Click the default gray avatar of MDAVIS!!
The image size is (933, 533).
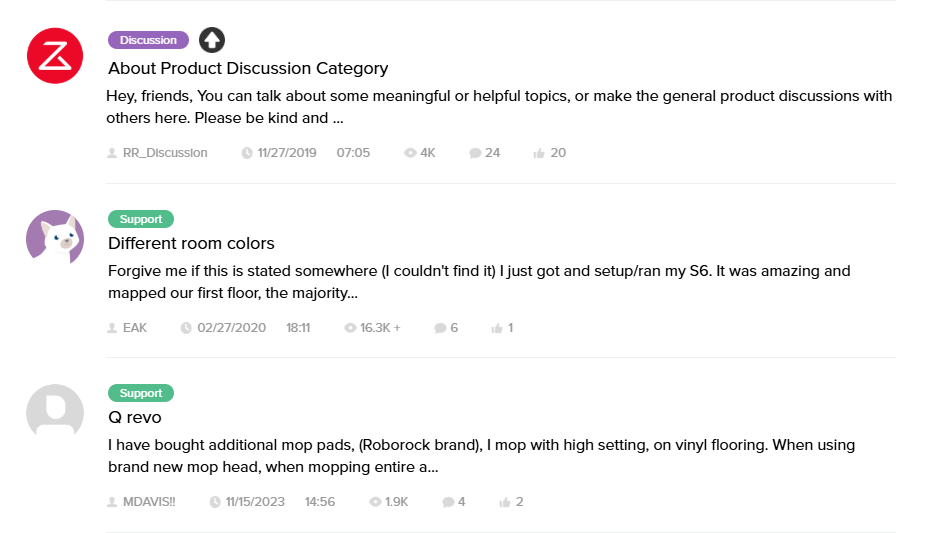click(54, 411)
